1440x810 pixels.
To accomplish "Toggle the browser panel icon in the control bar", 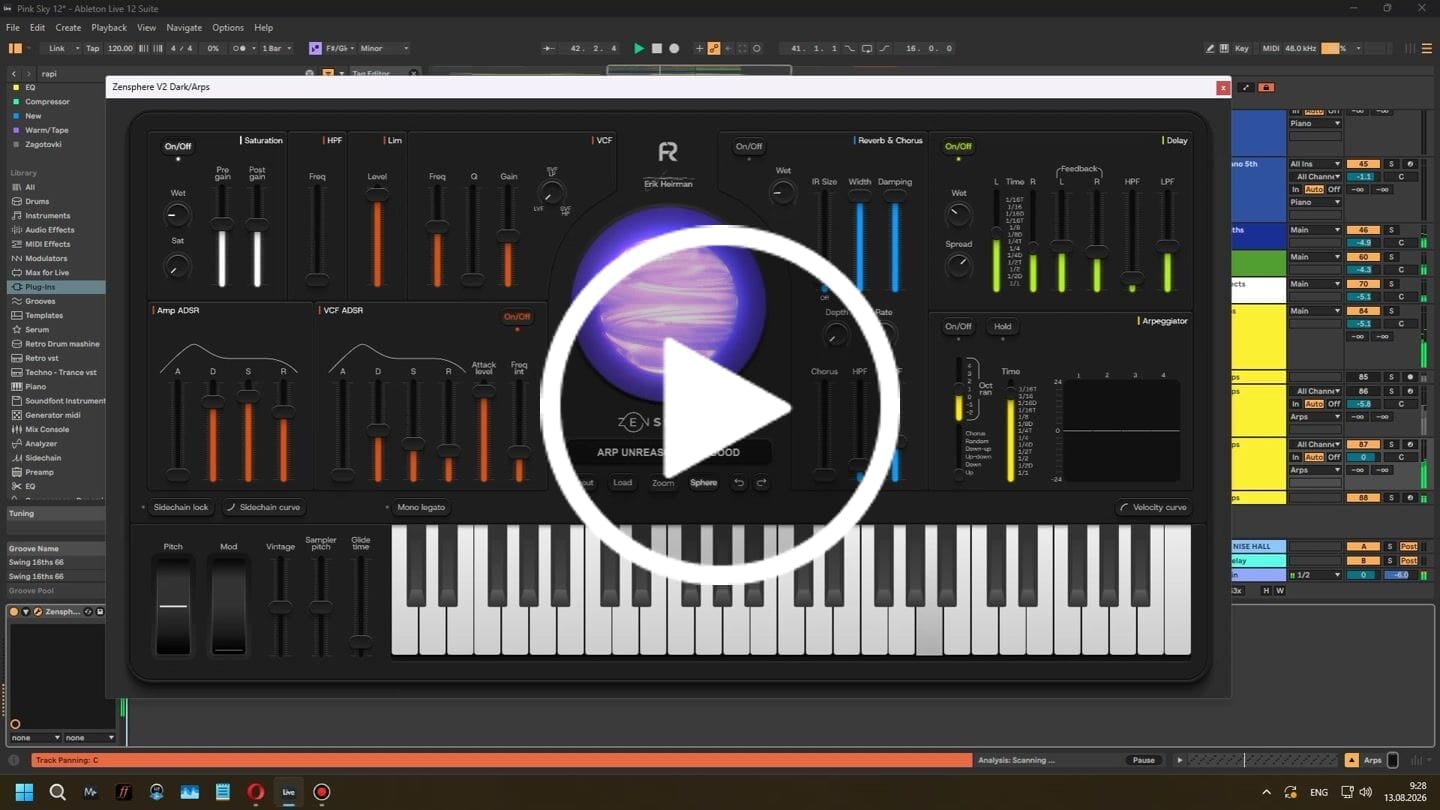I will (15, 48).
